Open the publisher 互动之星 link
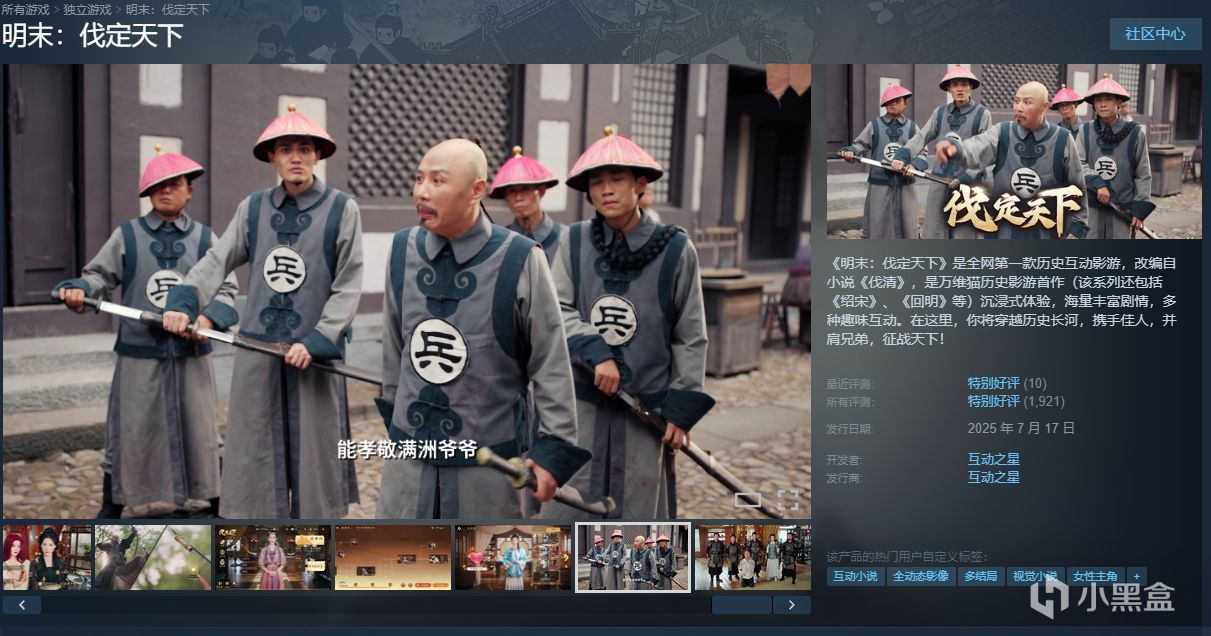1211x636 pixels. pos(994,478)
